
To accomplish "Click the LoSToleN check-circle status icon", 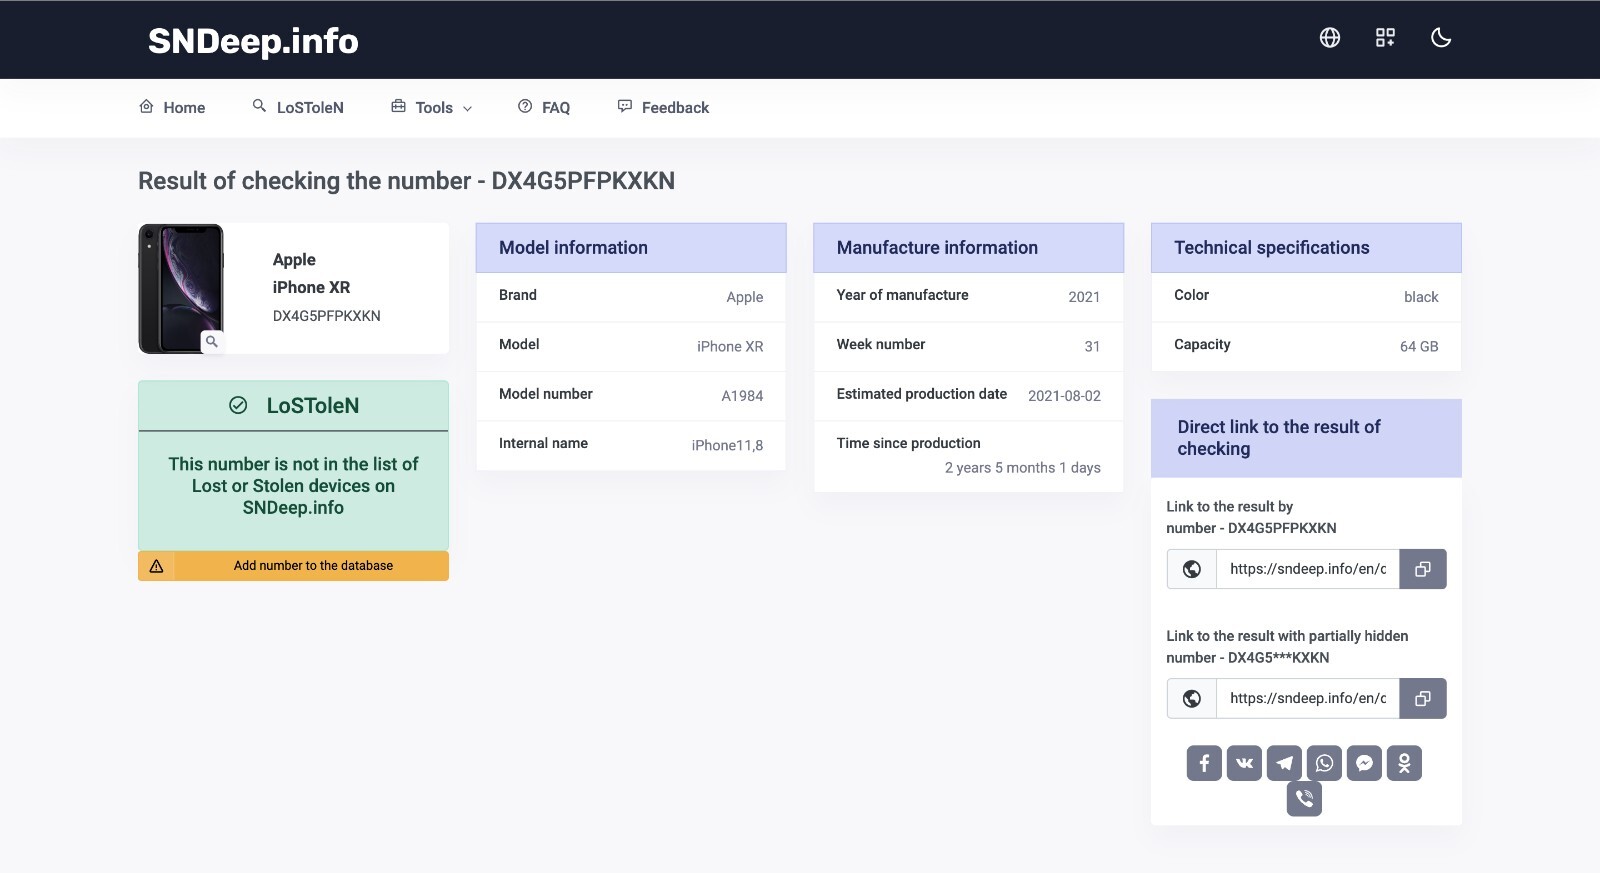I will 238,405.
